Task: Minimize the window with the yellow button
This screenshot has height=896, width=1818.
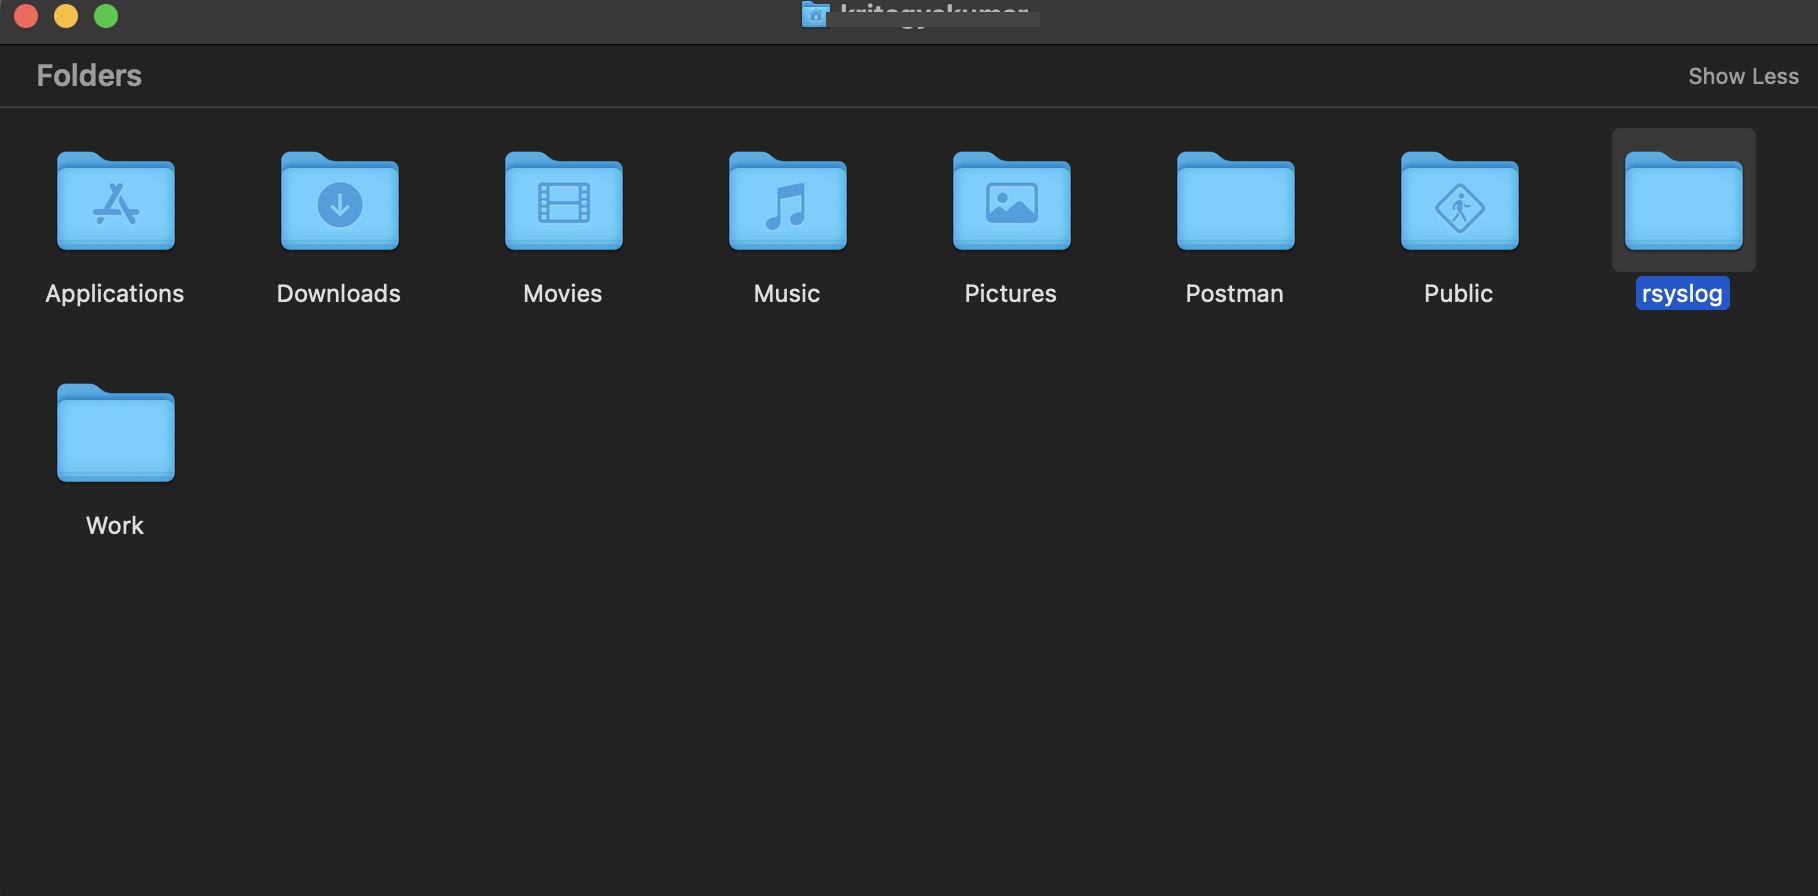Action: point(66,16)
